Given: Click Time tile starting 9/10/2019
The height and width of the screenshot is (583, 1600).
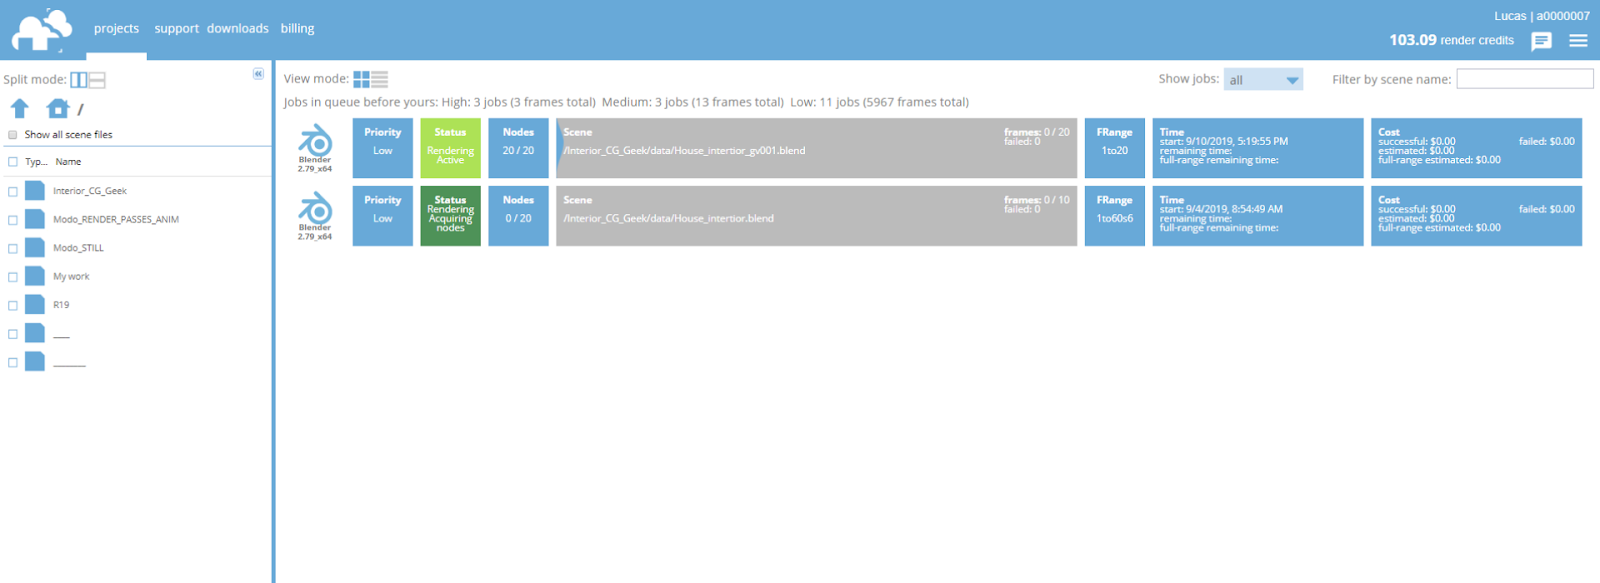Looking at the screenshot, I should (x=1258, y=148).
